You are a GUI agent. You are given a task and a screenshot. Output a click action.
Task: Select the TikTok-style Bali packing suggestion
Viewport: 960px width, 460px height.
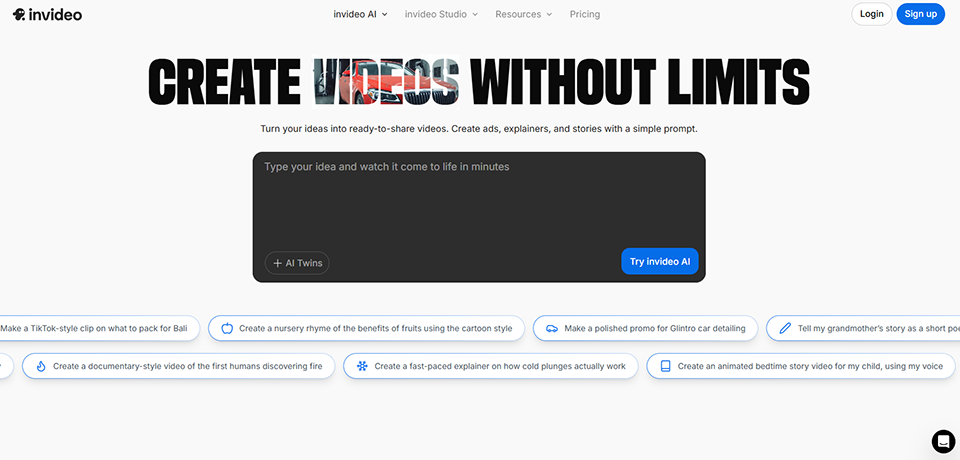(x=98, y=328)
